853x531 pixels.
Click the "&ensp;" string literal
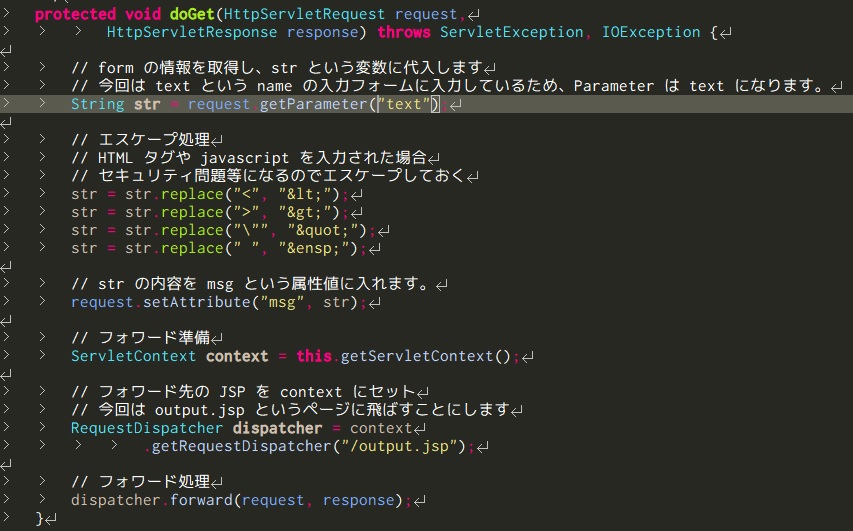pos(318,248)
